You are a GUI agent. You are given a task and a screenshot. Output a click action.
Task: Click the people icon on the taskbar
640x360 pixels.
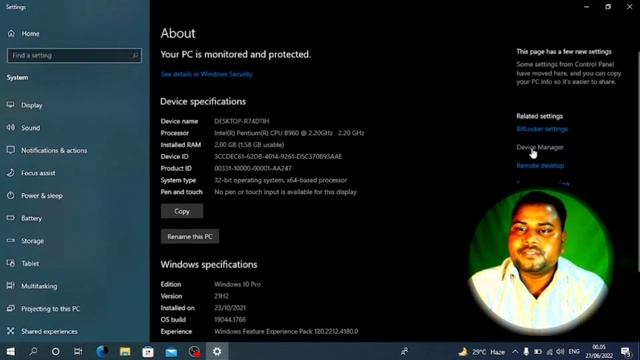click(404, 351)
